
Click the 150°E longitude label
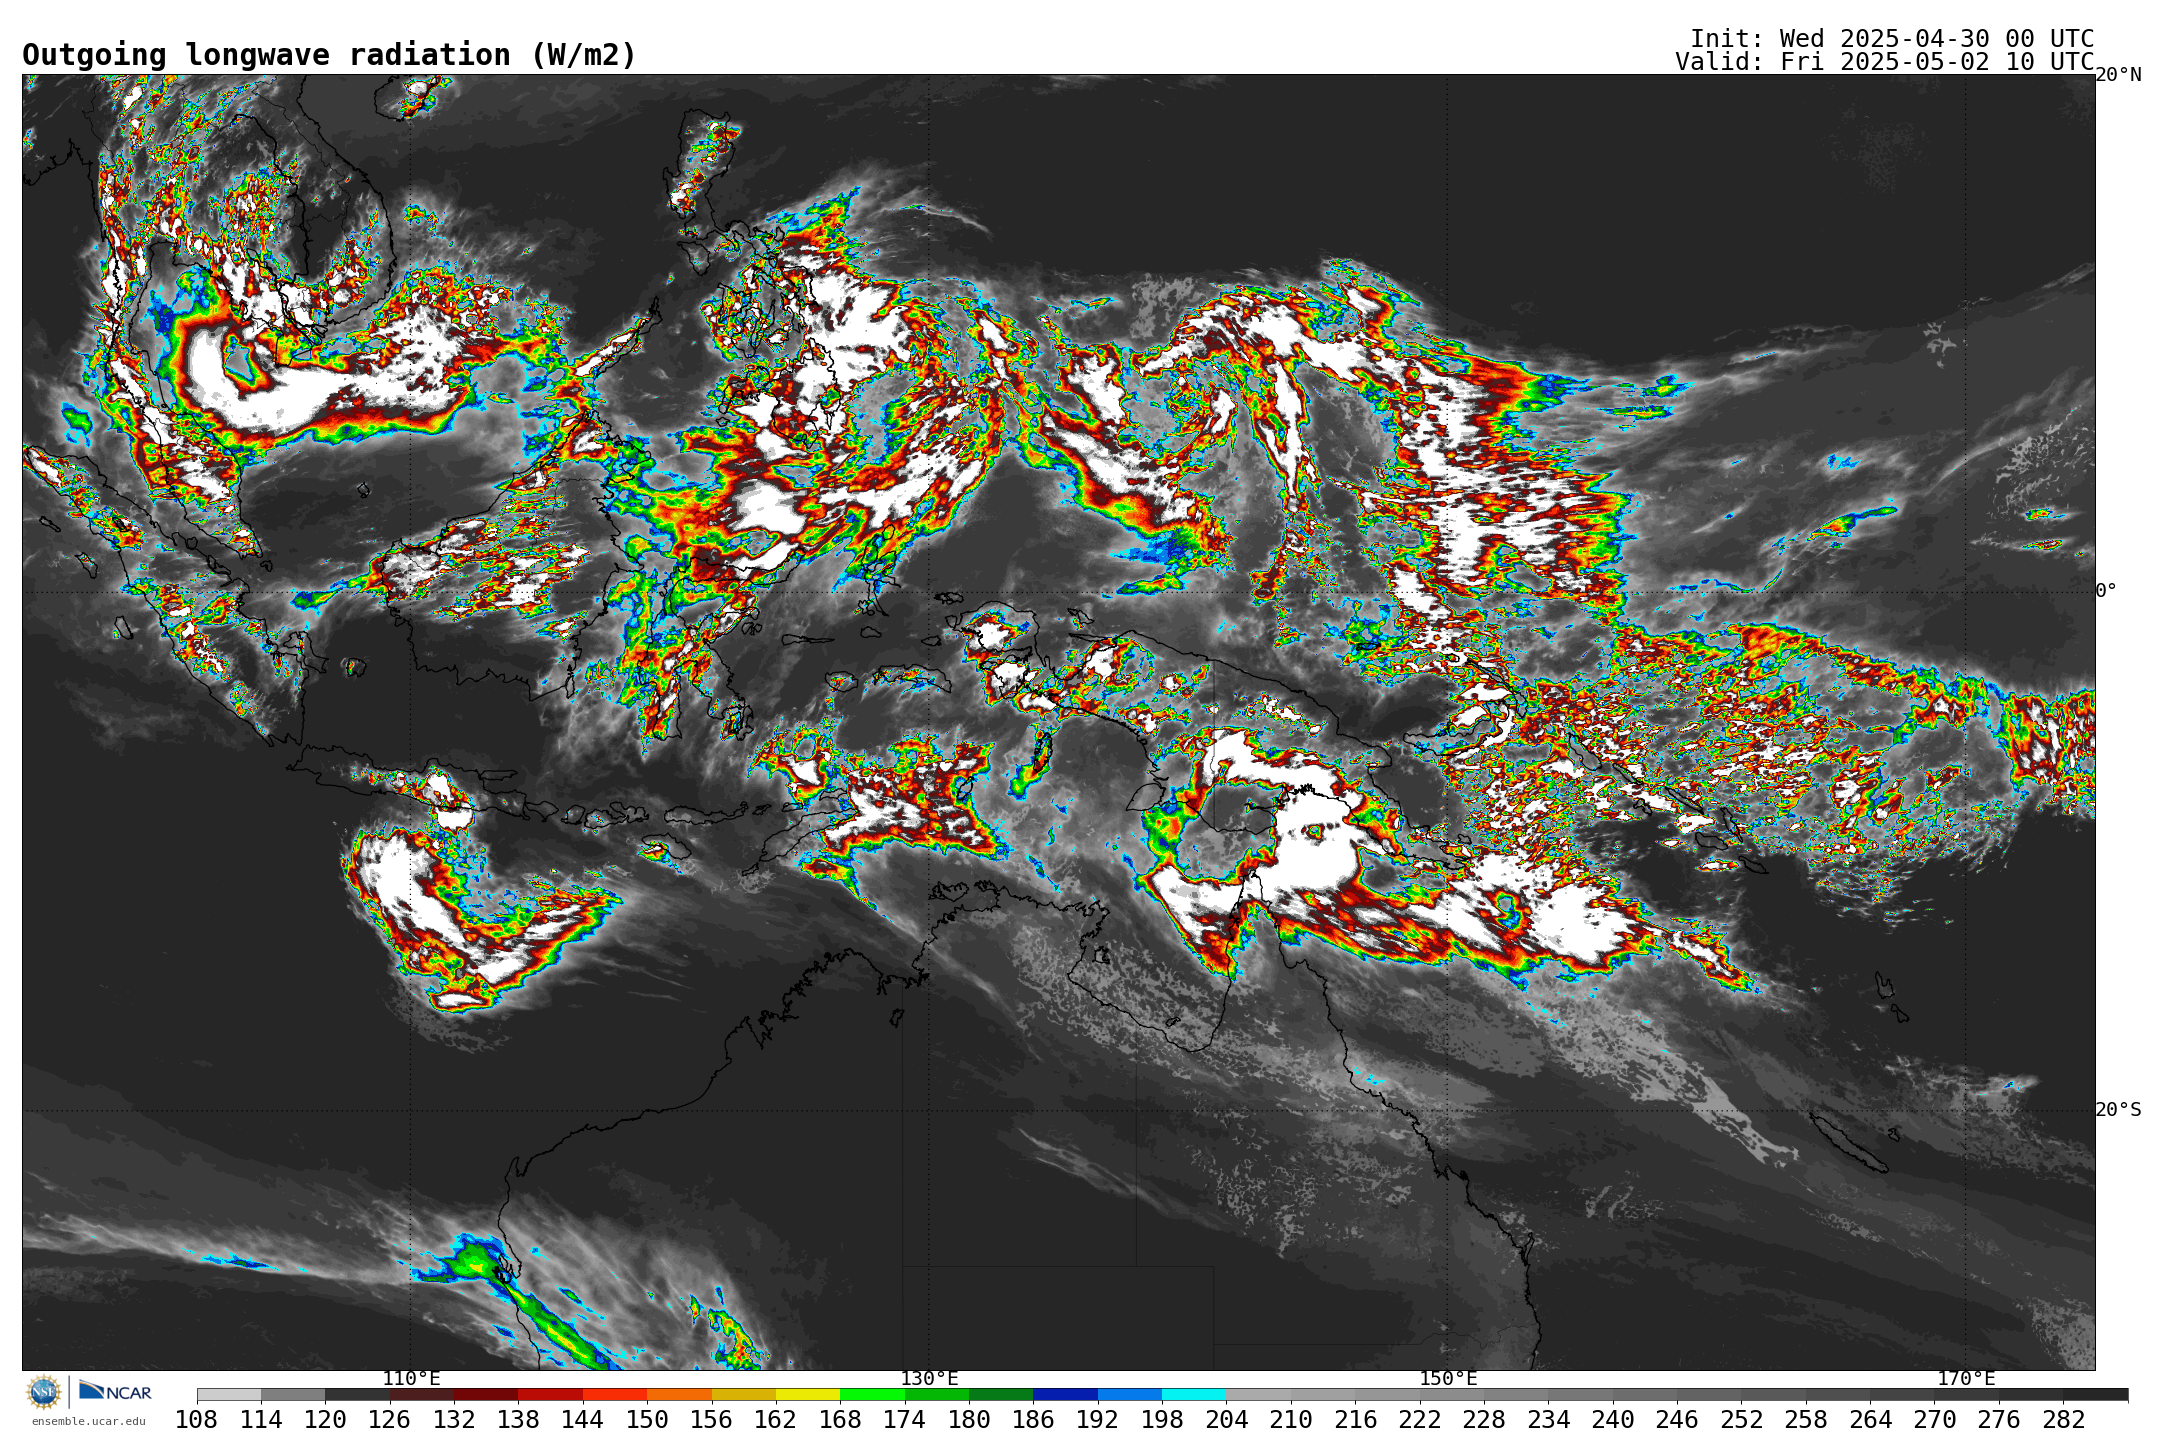1448,1379
